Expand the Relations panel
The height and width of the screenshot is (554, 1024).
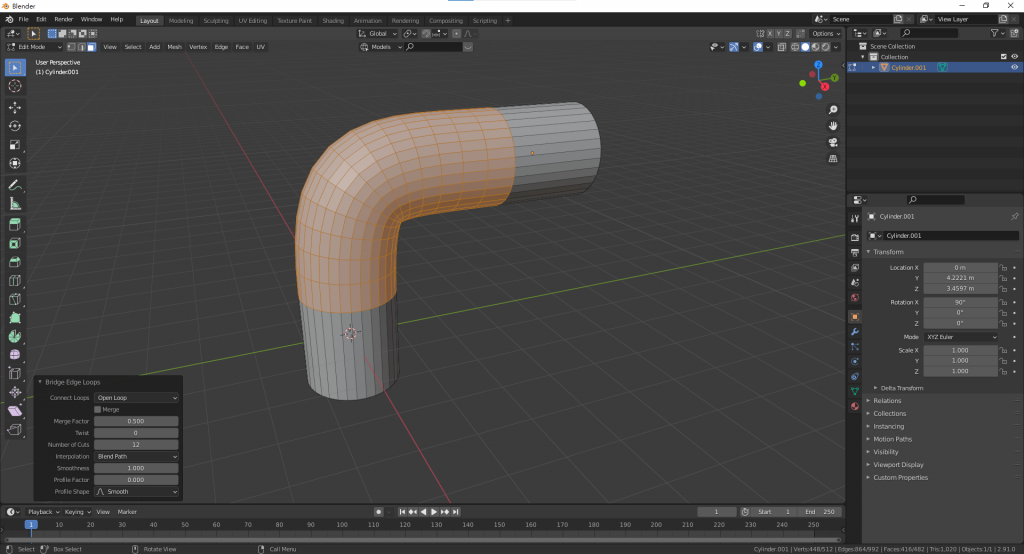click(887, 401)
